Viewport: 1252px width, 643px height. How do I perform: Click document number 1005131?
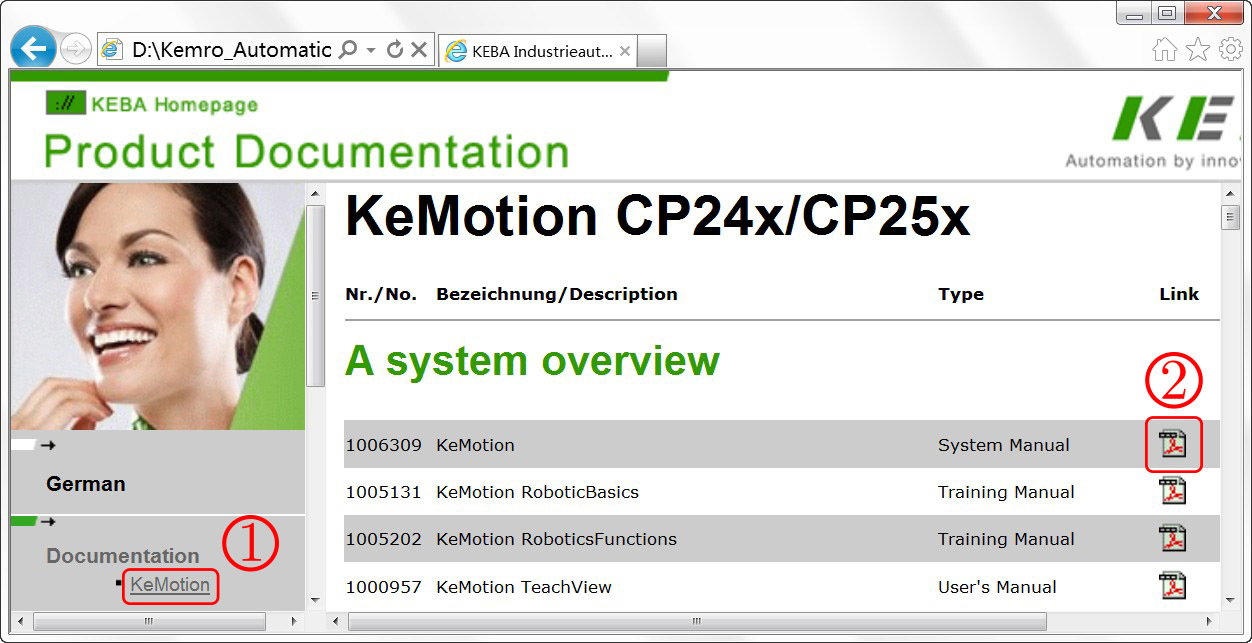pyautogui.click(x=383, y=492)
